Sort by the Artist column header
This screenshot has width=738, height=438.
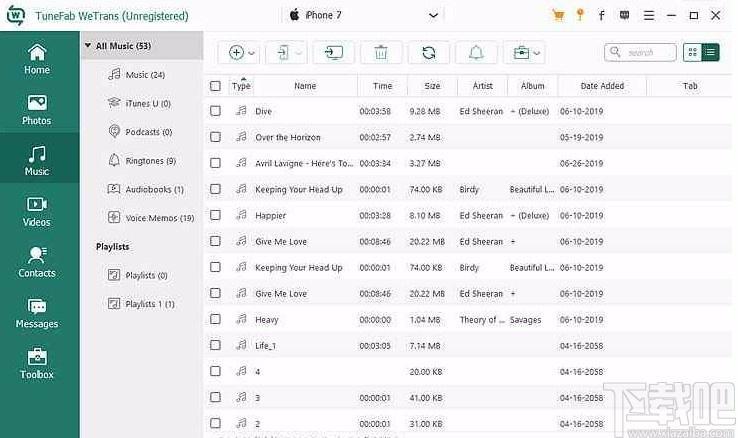coord(482,86)
